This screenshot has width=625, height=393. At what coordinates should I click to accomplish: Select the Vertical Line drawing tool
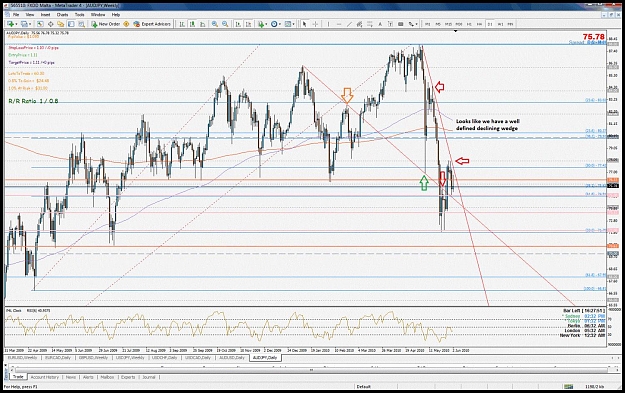[328, 24]
